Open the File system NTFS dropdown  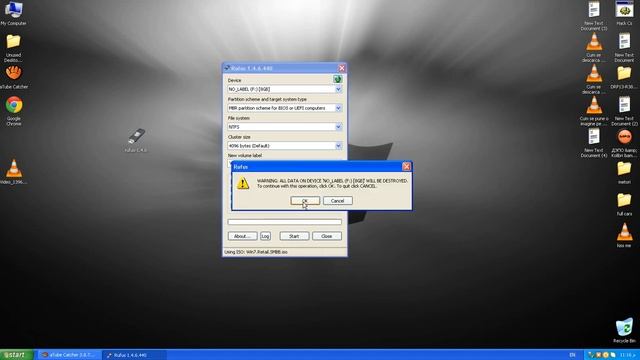click(x=338, y=127)
